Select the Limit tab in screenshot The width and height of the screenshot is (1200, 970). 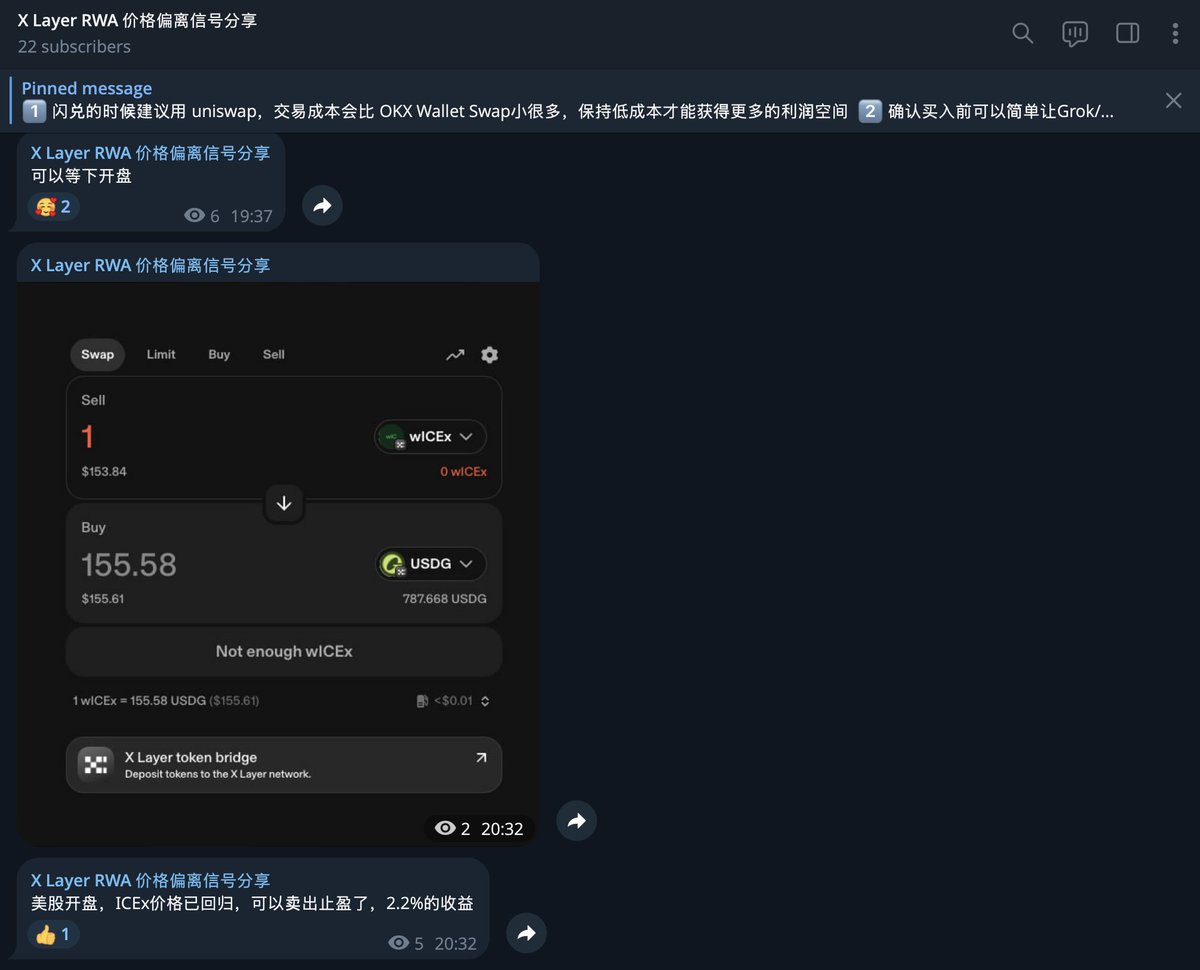point(161,354)
